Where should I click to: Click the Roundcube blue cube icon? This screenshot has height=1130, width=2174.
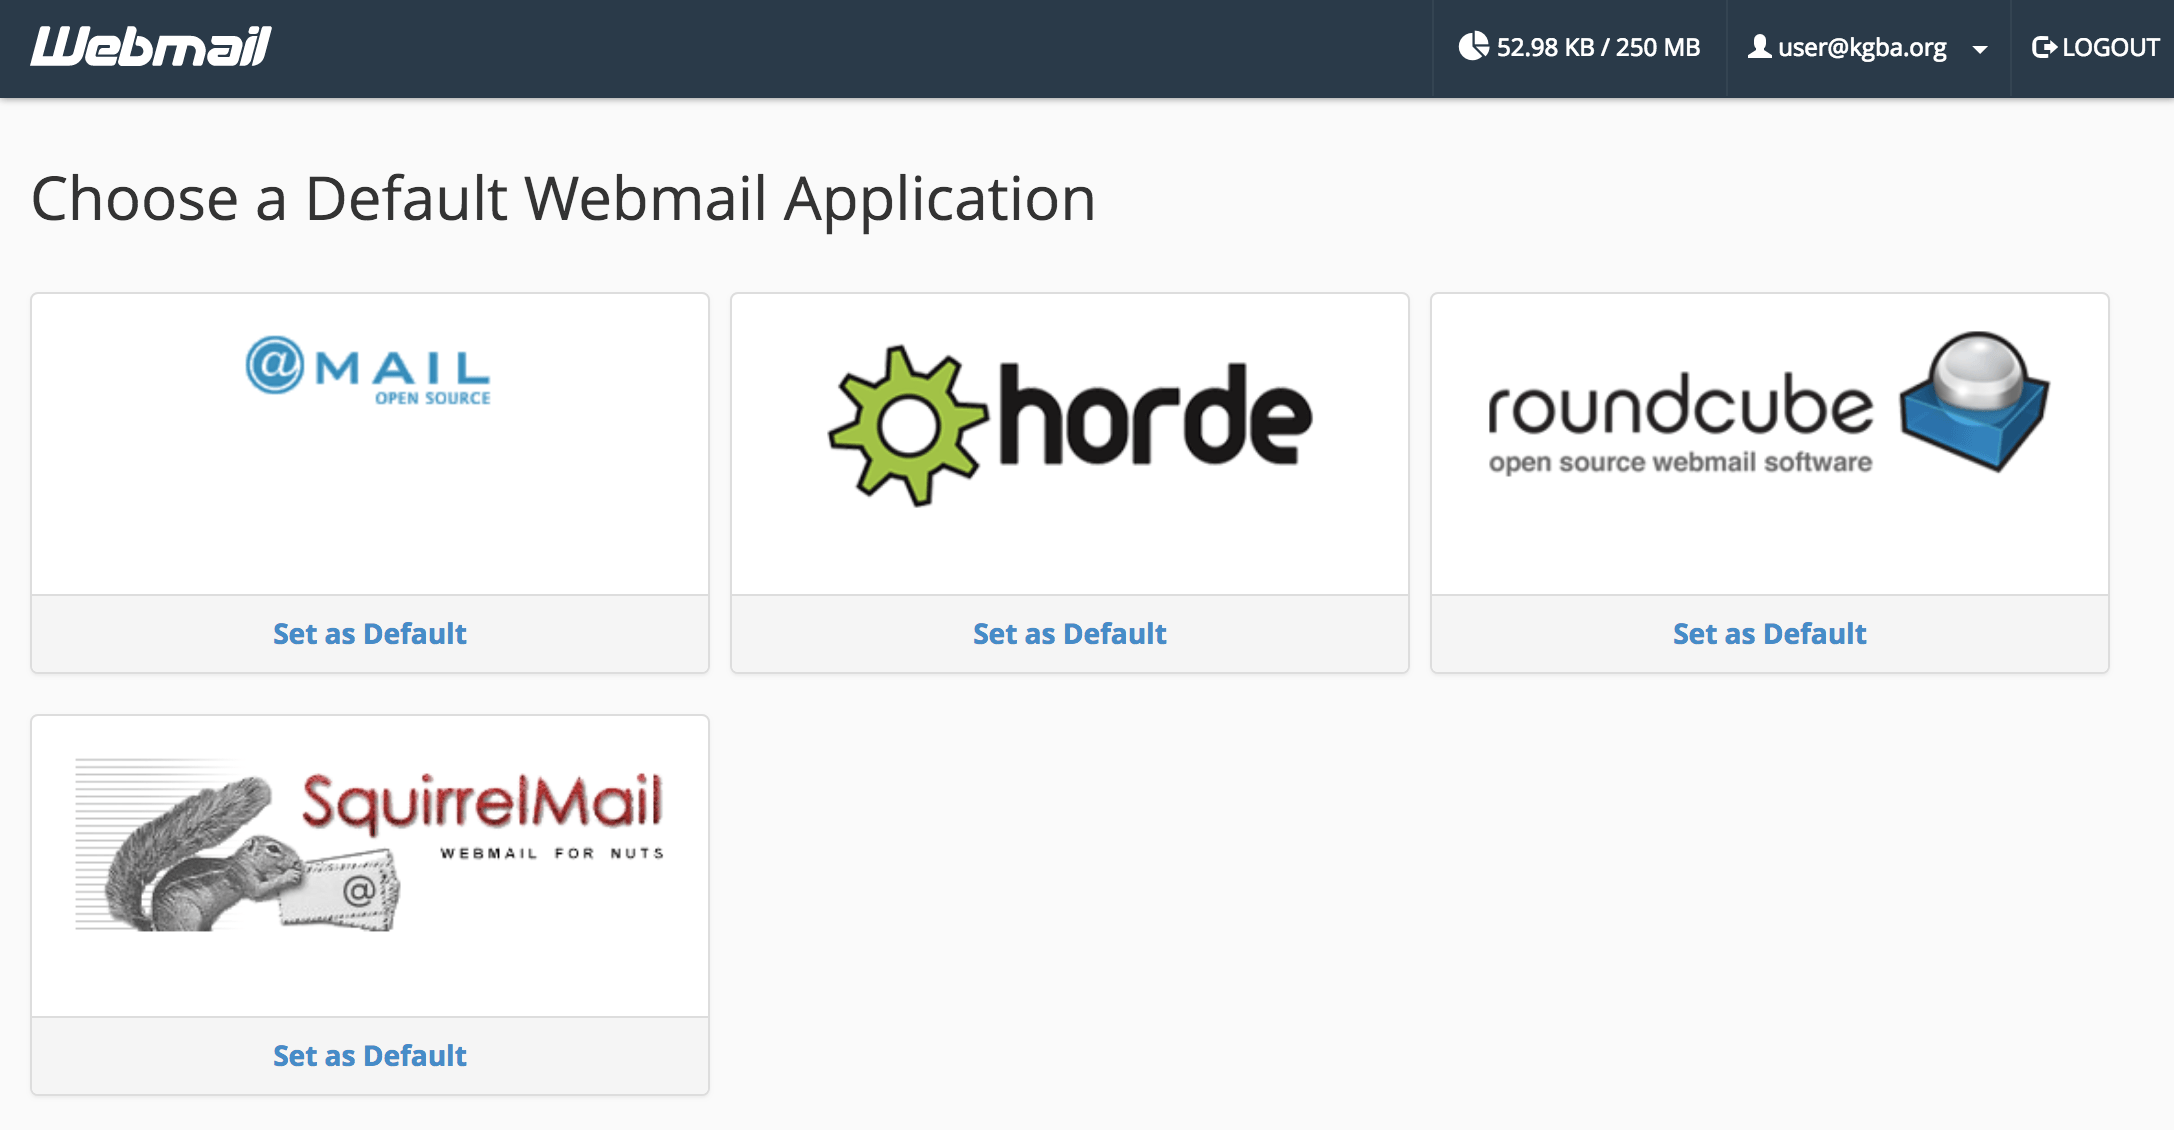click(x=1975, y=401)
